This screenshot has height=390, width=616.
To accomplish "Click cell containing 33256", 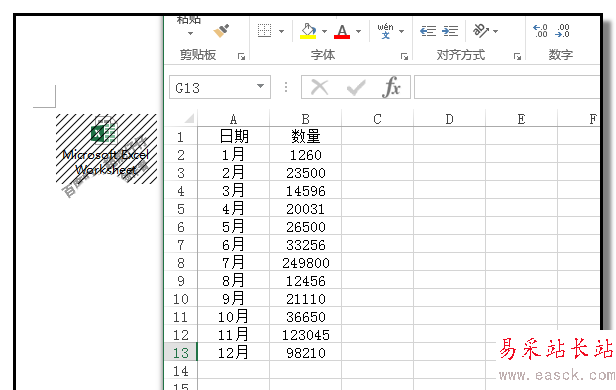I will coord(306,245).
